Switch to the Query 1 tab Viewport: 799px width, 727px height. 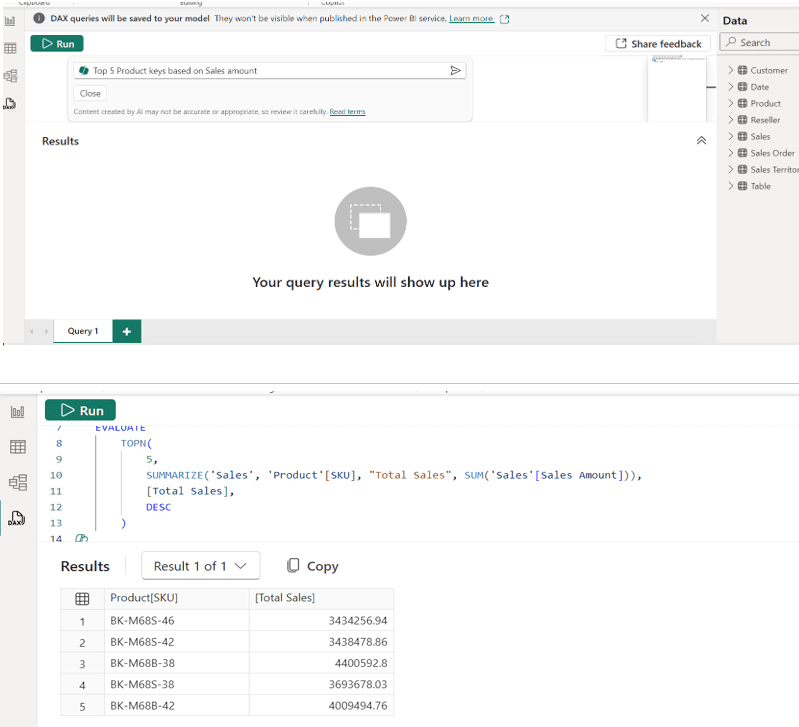(83, 331)
